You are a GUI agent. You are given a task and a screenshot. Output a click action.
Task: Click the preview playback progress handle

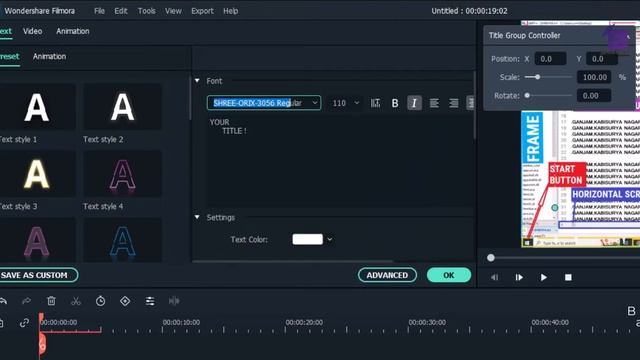491,258
